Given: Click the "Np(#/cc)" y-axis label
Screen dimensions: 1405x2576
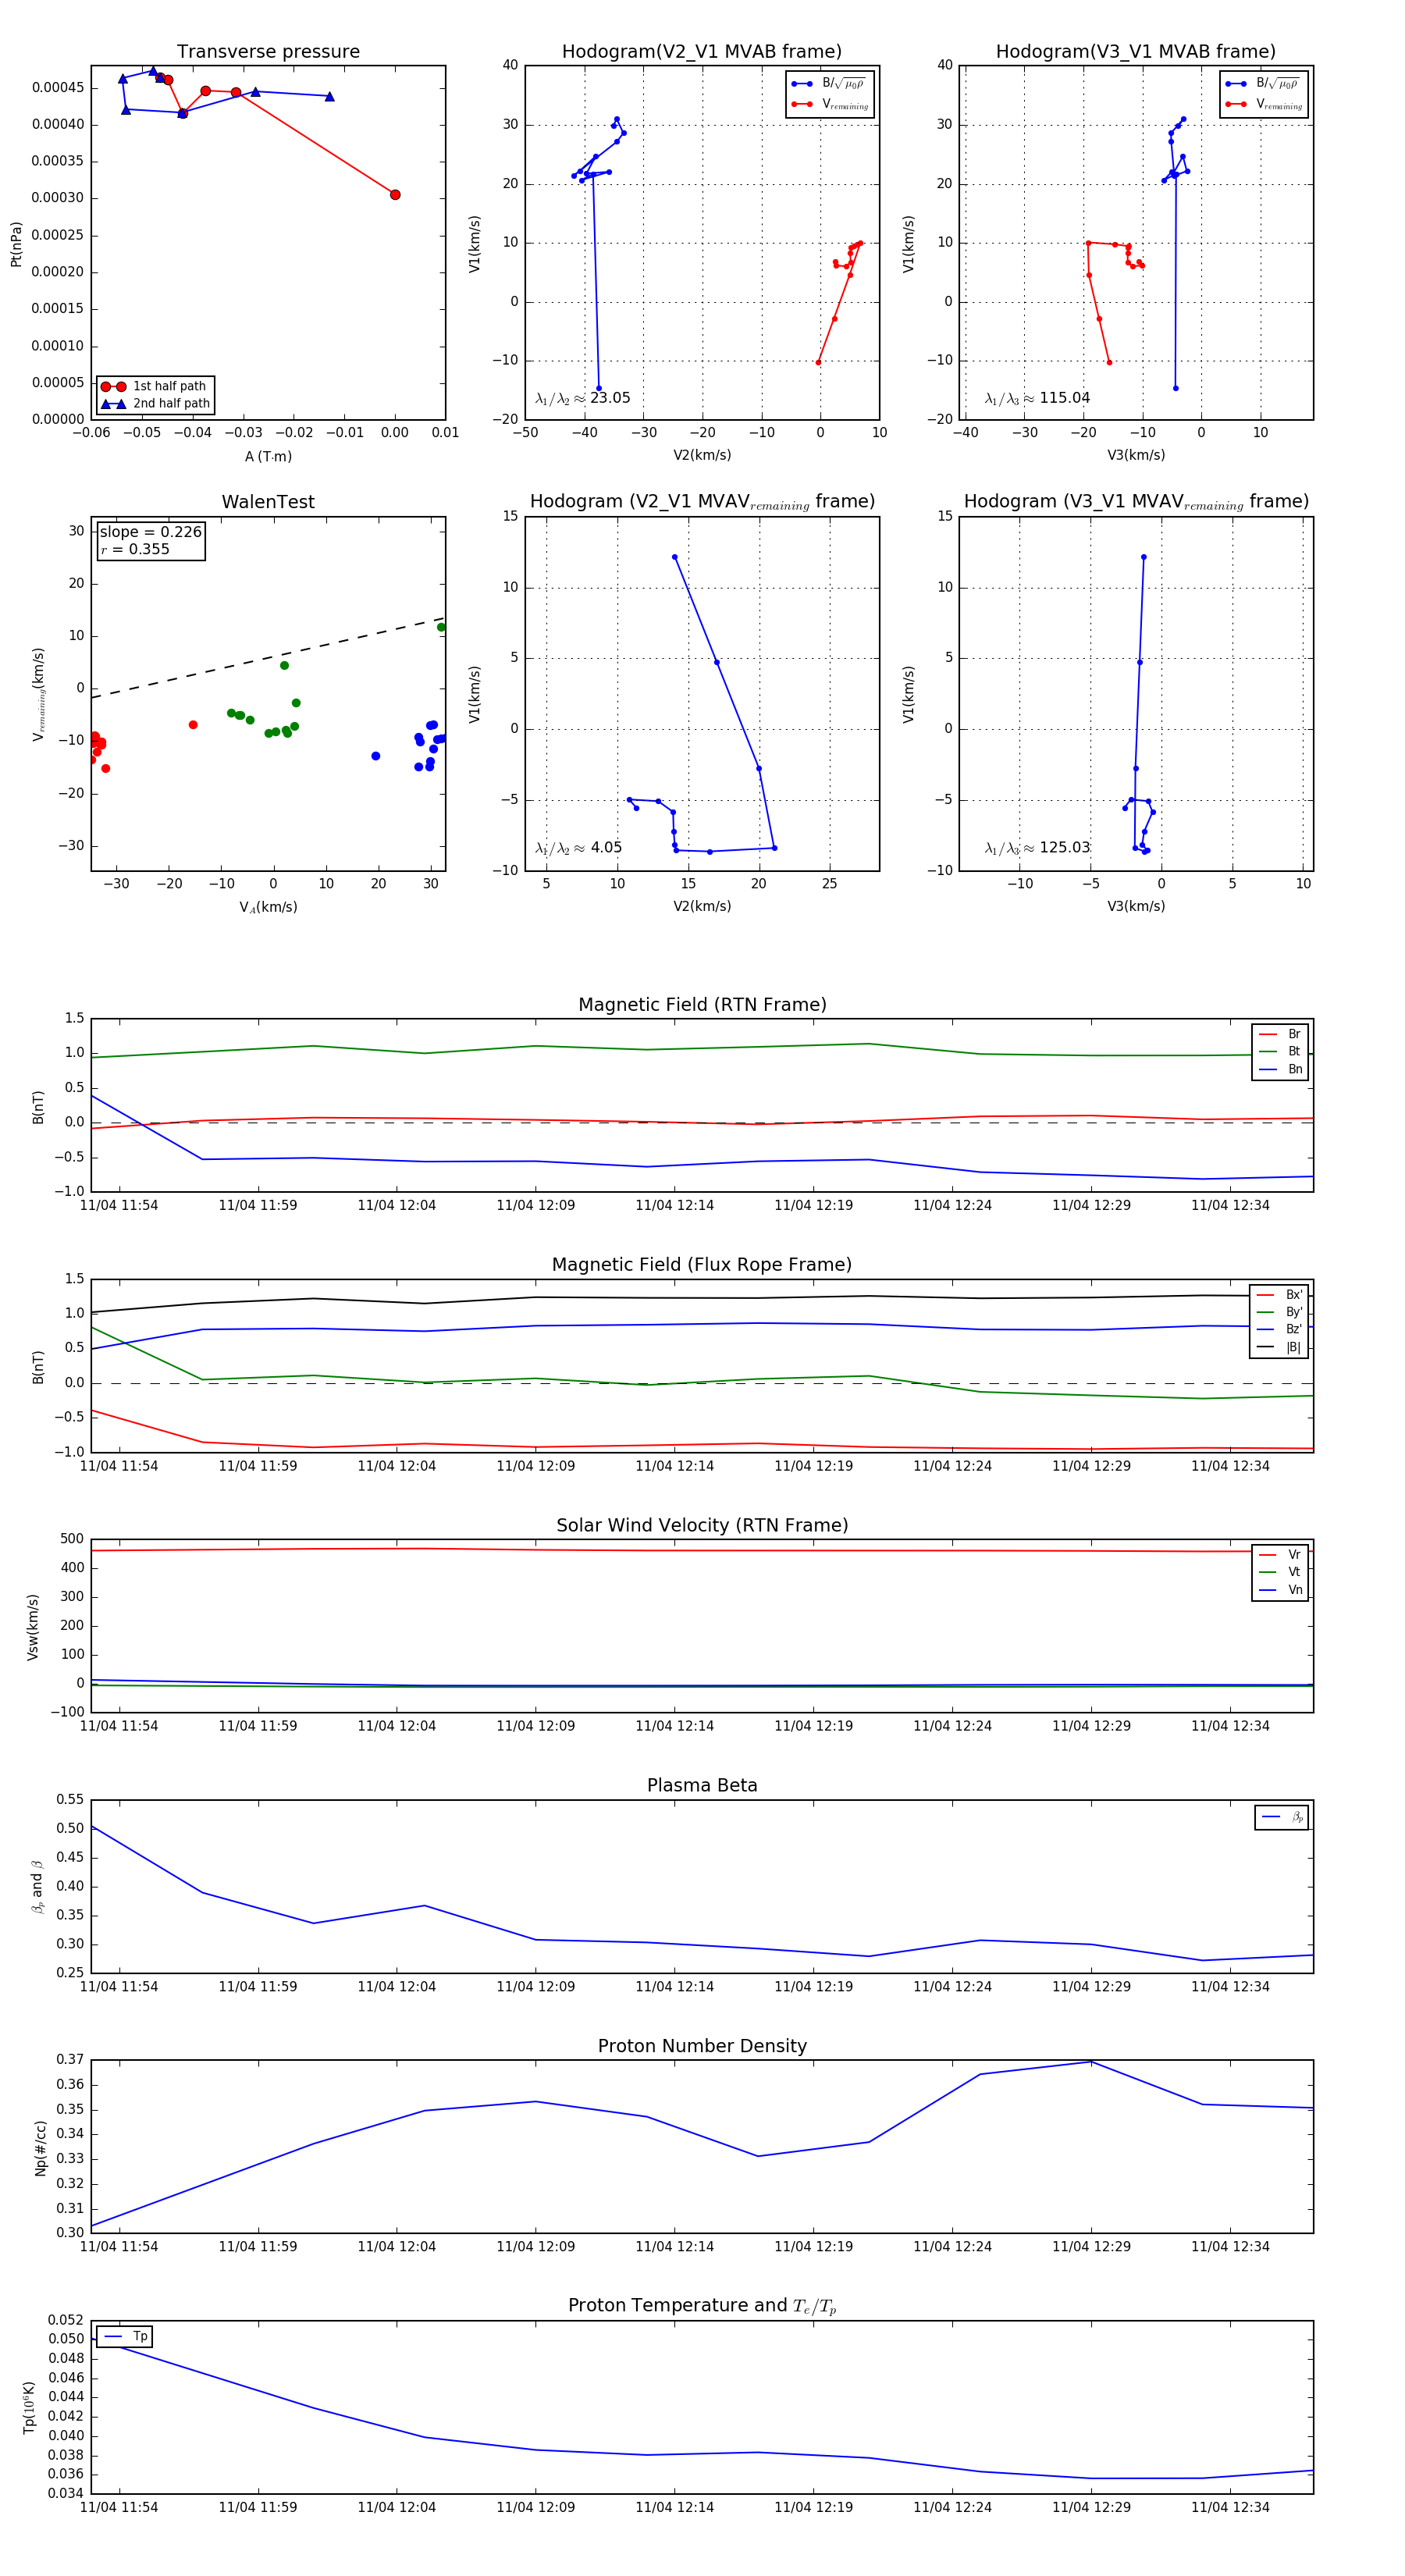Looking at the screenshot, I should (40, 2147).
